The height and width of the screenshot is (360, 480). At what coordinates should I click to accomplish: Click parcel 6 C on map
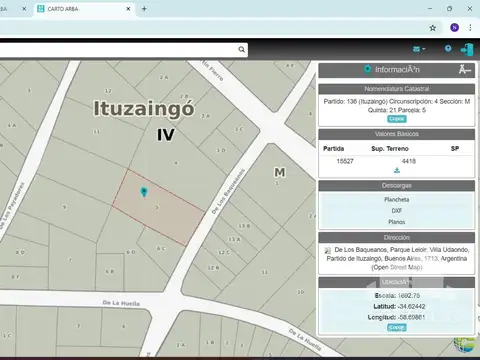click(x=161, y=249)
